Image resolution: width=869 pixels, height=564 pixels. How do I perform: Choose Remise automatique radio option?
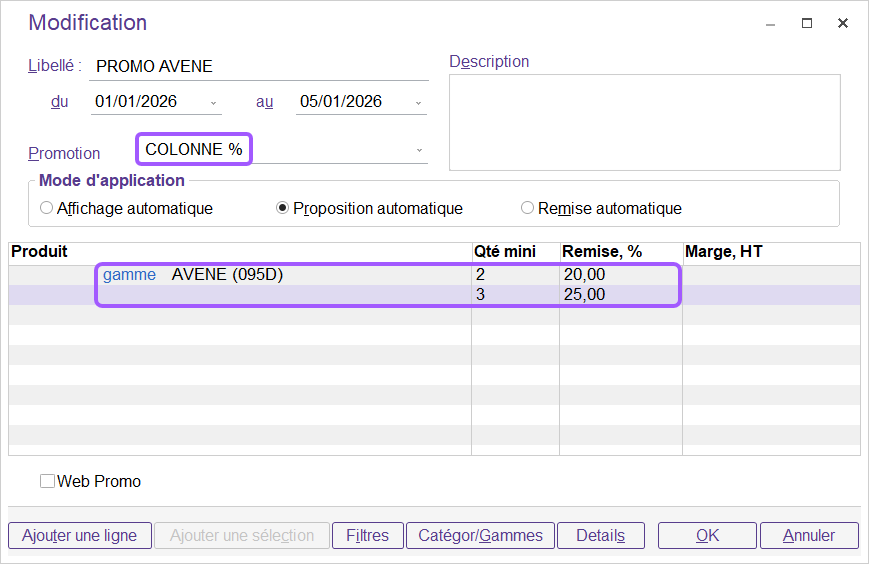point(527,209)
